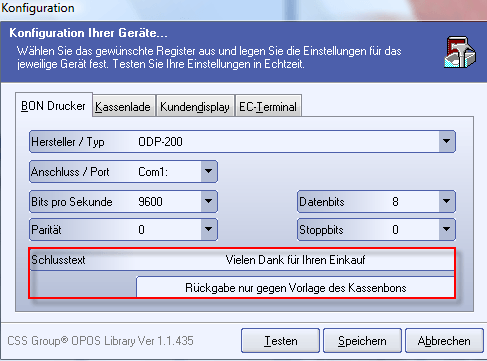Click the Speichern button
This screenshot has width=487, height=361.
pos(362,341)
